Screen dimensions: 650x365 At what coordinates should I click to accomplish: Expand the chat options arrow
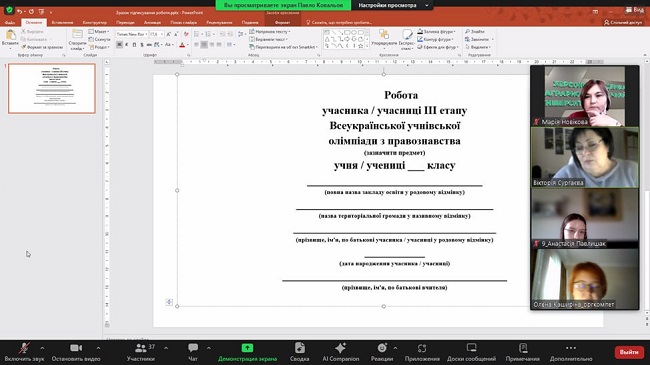[x=209, y=348]
